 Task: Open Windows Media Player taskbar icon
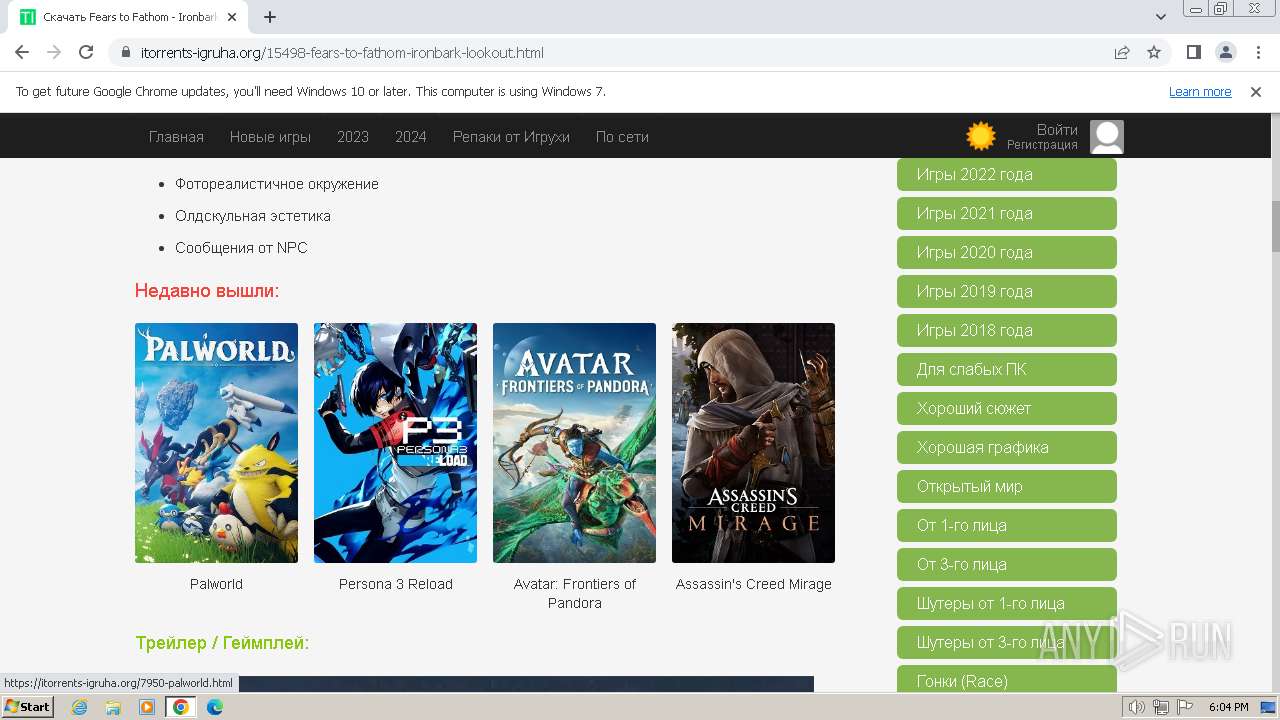point(147,707)
